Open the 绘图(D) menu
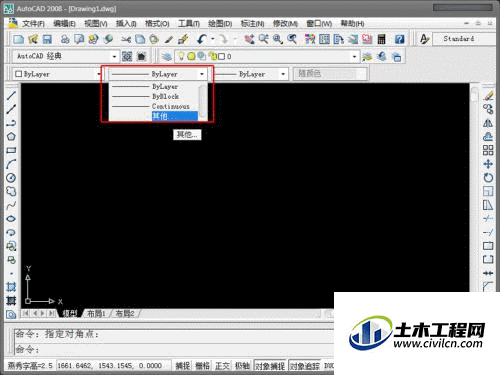500x375 pixels. pyautogui.click(x=220, y=24)
